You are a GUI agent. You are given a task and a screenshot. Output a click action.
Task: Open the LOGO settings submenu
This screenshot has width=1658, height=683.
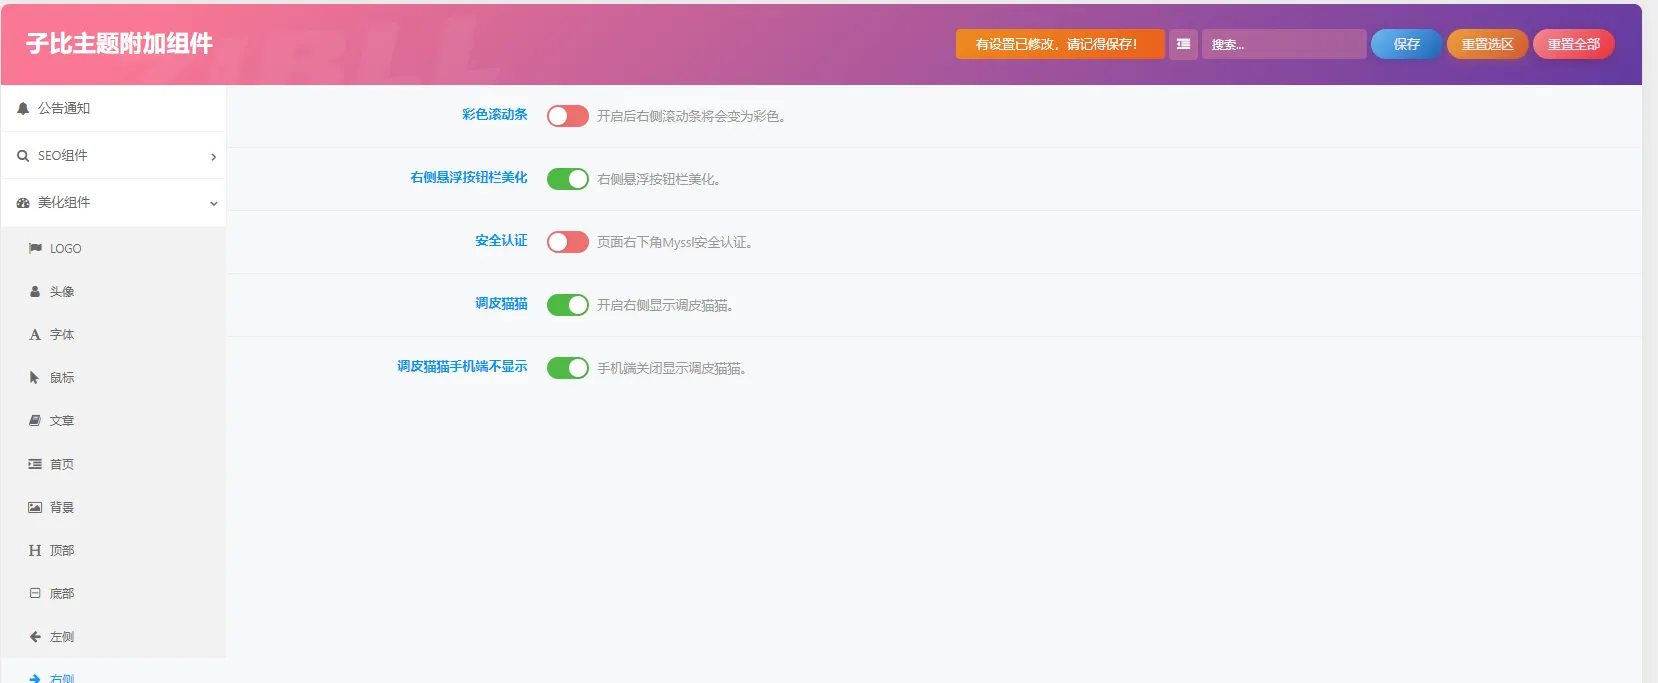coord(113,248)
